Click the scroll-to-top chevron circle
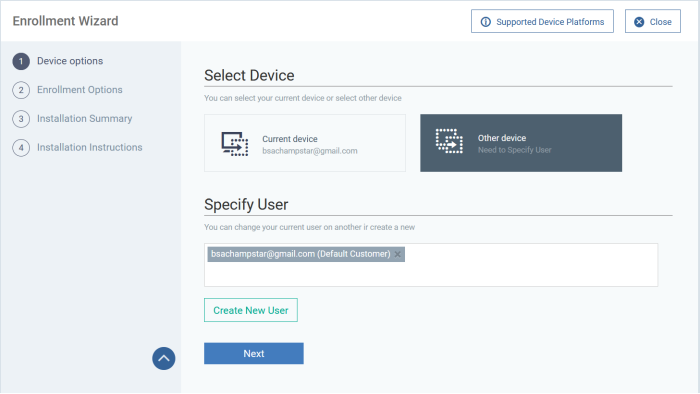The width and height of the screenshot is (700, 394). tap(164, 358)
